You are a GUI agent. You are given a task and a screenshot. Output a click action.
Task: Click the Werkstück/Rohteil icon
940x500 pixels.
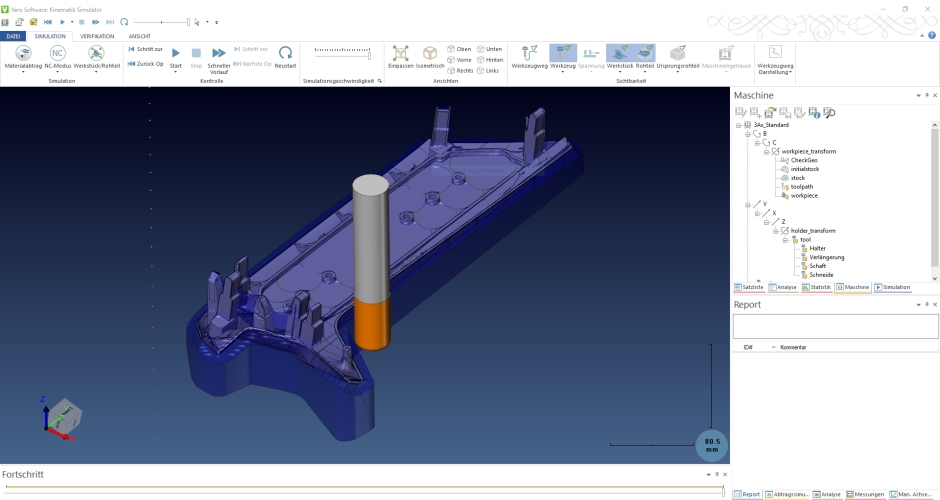point(97,53)
